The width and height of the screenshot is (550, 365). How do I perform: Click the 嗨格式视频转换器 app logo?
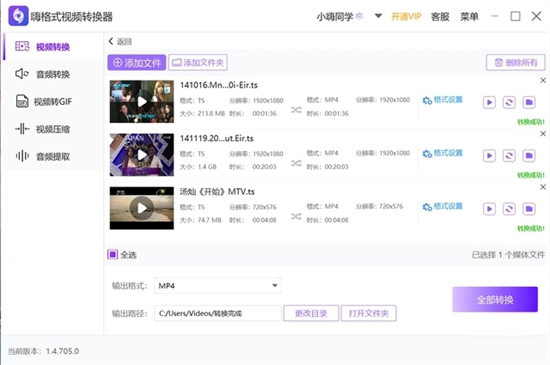(x=18, y=16)
